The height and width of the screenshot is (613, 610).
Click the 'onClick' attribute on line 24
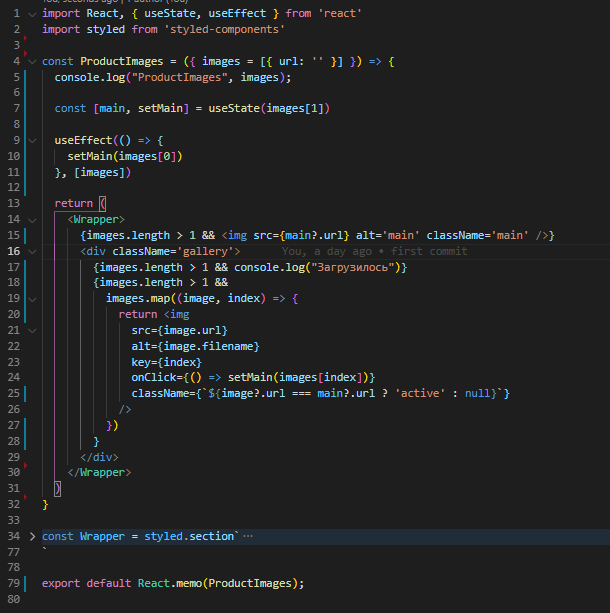click(154, 377)
